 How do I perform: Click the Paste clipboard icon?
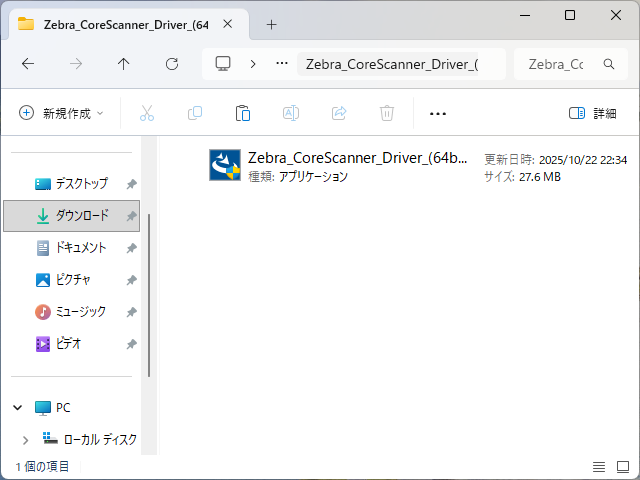pyautogui.click(x=243, y=113)
